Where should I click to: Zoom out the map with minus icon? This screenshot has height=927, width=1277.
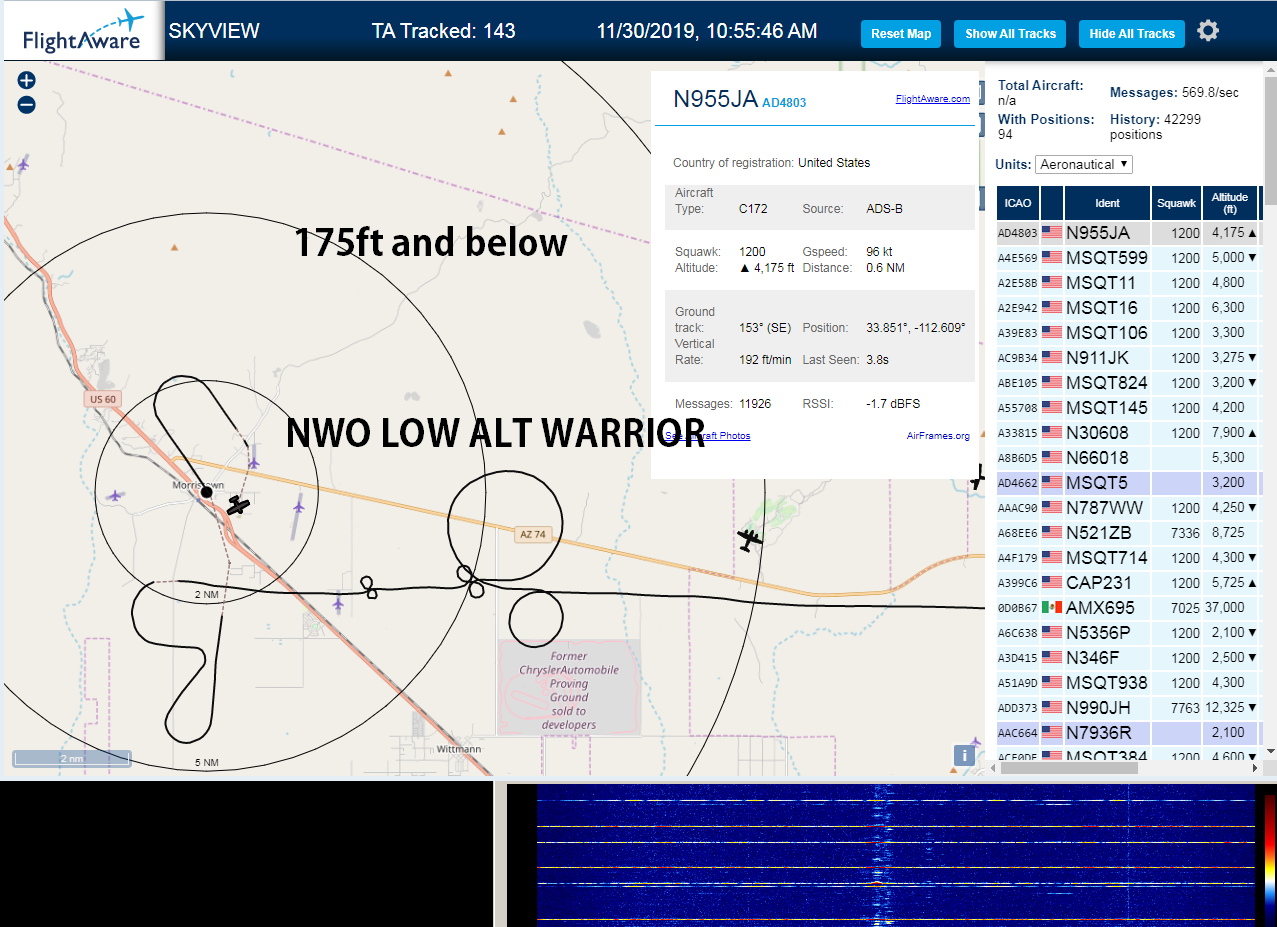(27, 104)
